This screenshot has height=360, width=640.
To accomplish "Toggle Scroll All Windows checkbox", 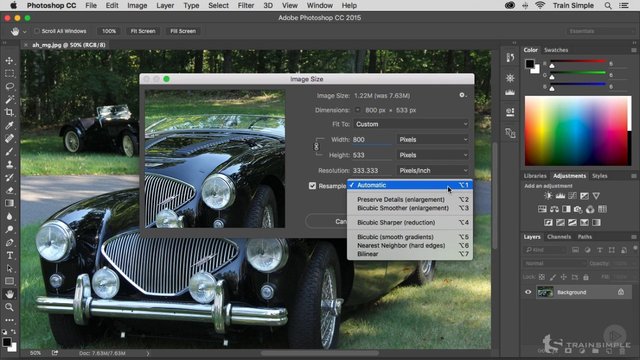I will [37, 31].
